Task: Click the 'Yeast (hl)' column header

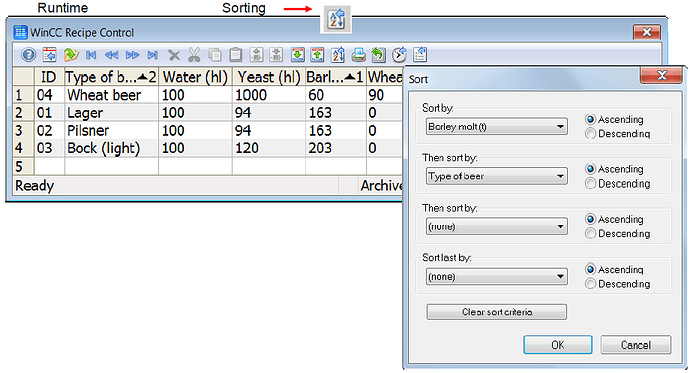Action: pyautogui.click(x=268, y=77)
